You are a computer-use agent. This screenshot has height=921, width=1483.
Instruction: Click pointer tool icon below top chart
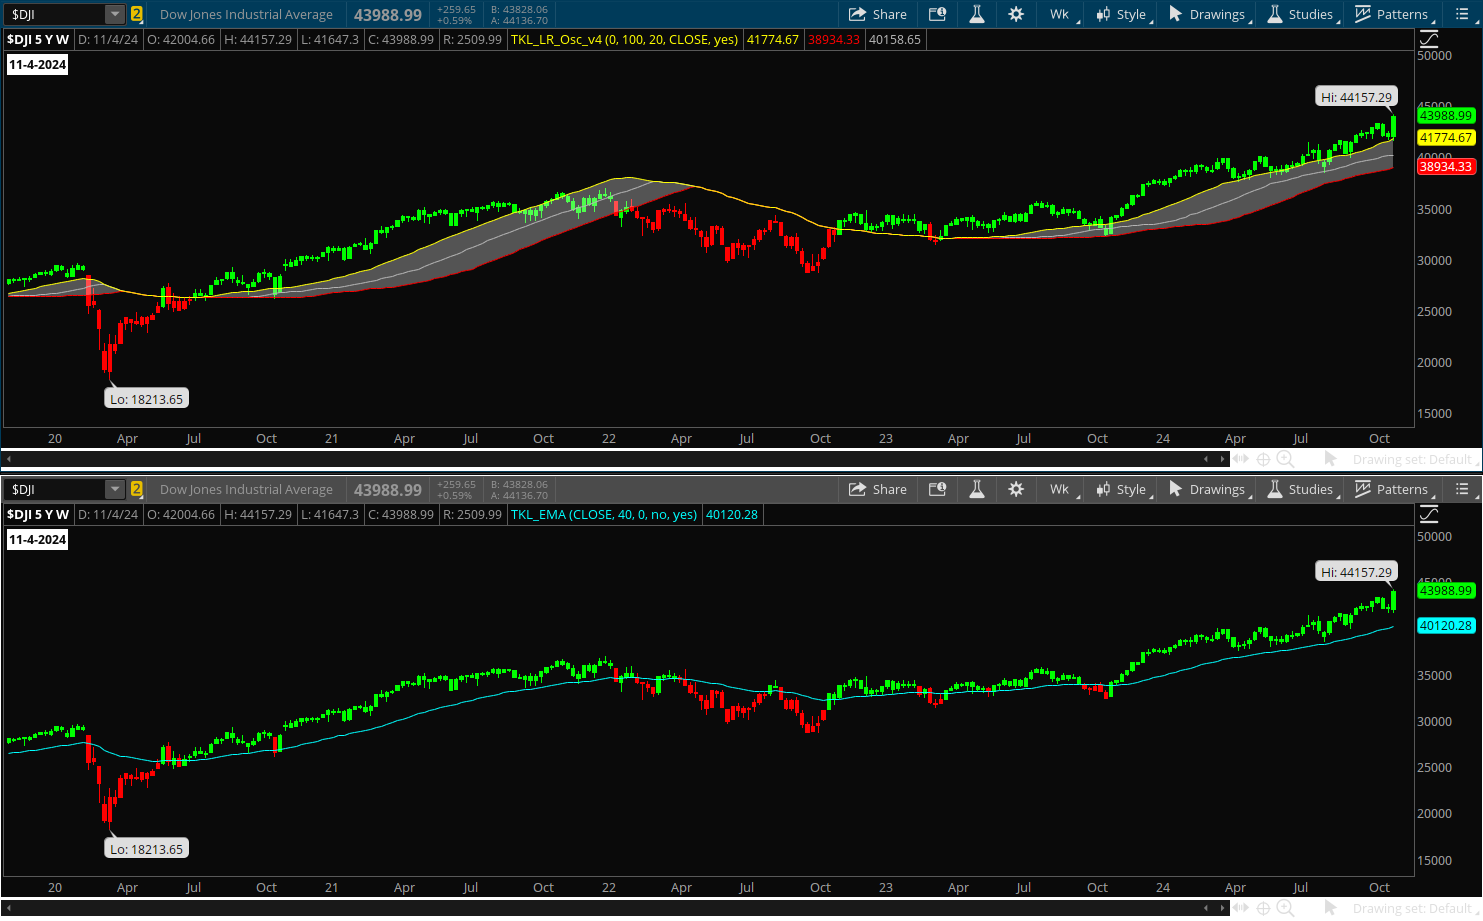(x=1330, y=459)
